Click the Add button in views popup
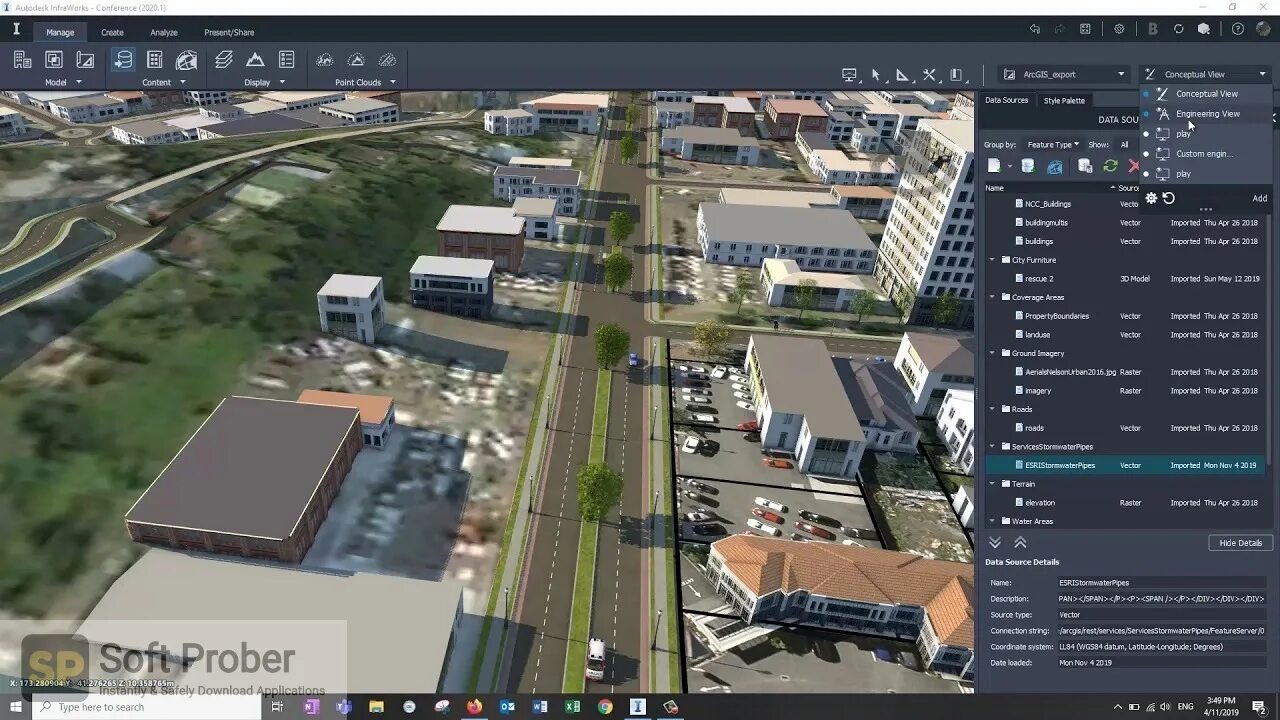The image size is (1280, 720). (x=1260, y=198)
